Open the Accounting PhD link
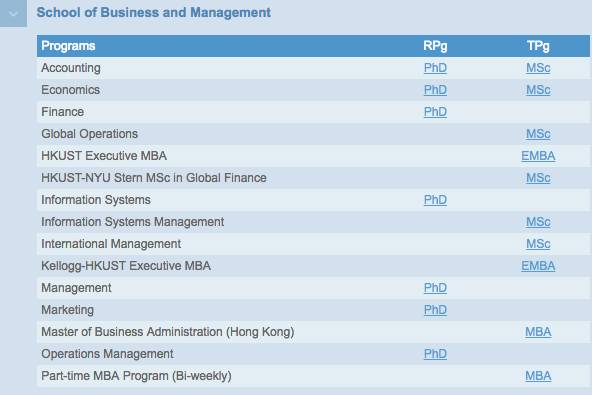 click(435, 68)
